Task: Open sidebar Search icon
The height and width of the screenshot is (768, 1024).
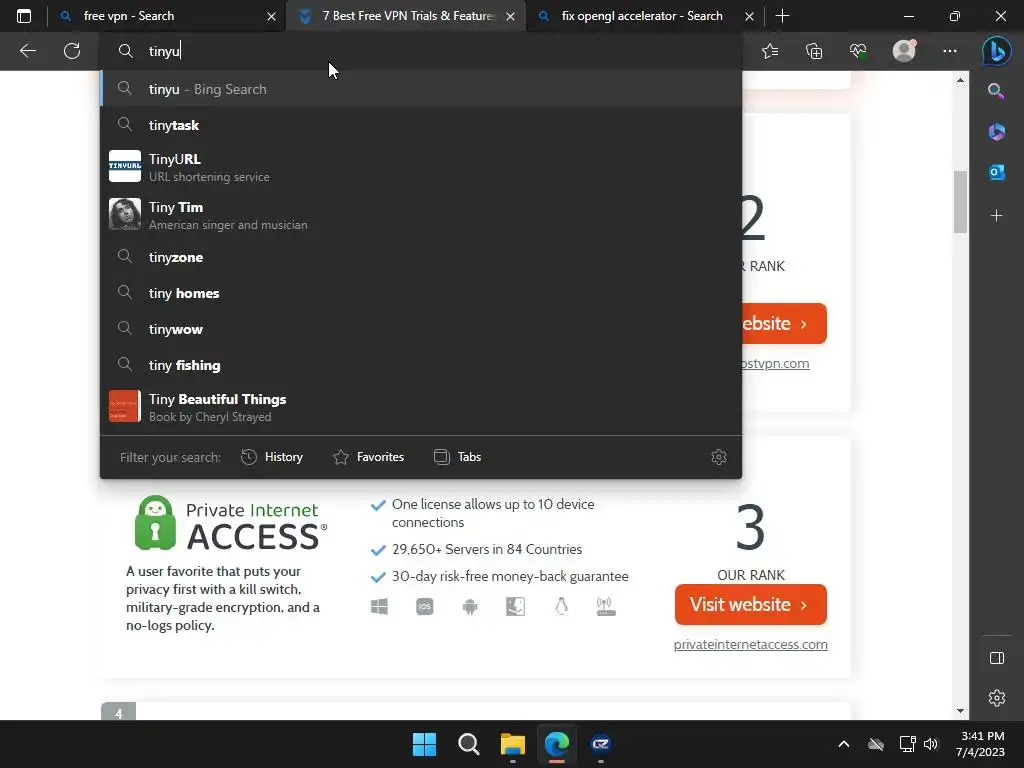Action: click(996, 91)
